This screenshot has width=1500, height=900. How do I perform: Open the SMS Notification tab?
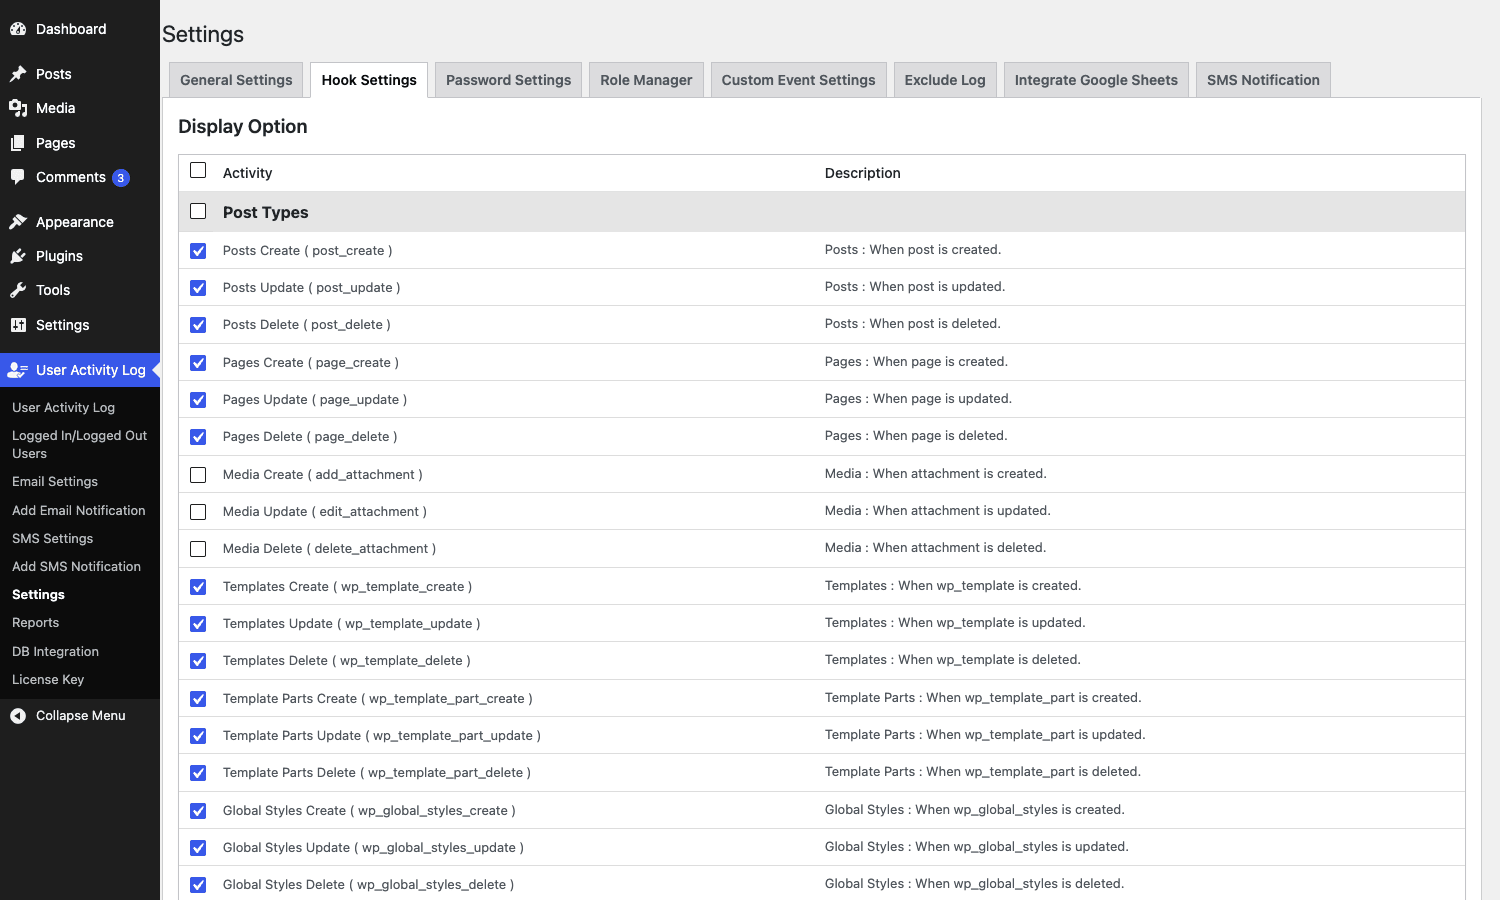pos(1263,80)
